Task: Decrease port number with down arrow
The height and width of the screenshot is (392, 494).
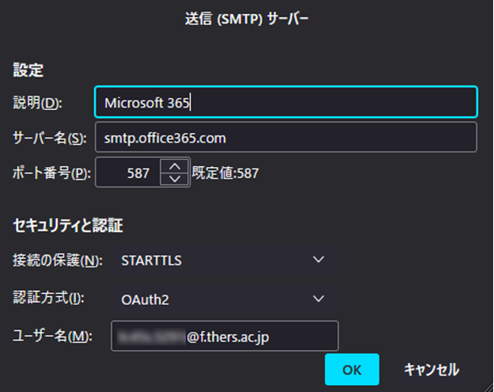Action: click(175, 179)
